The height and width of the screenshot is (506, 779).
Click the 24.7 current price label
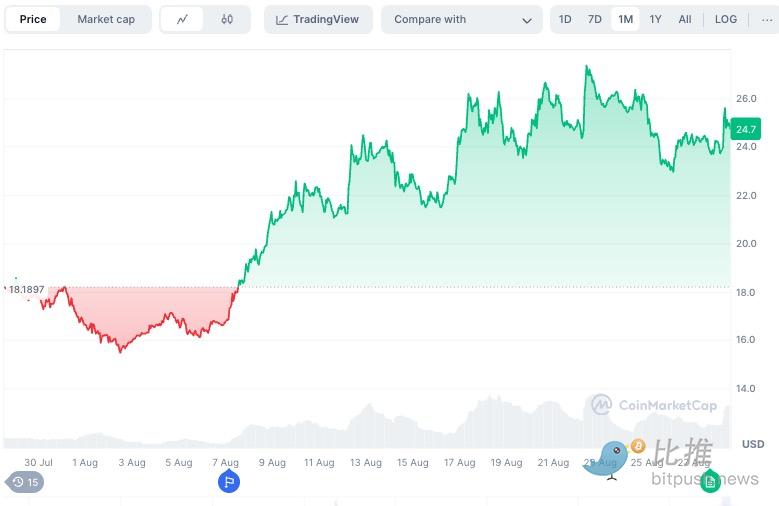pos(745,129)
